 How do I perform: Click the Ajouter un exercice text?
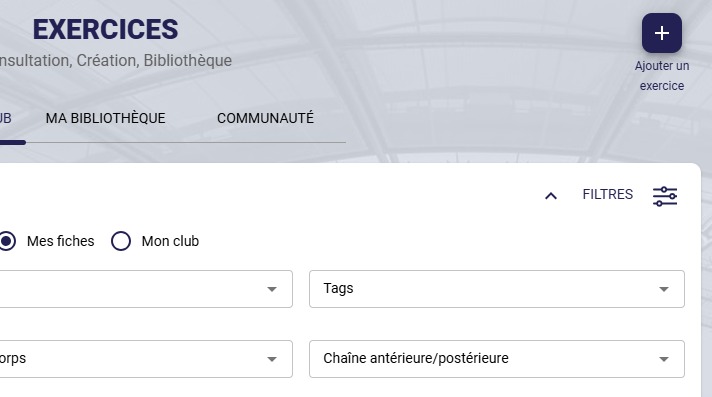(x=662, y=76)
